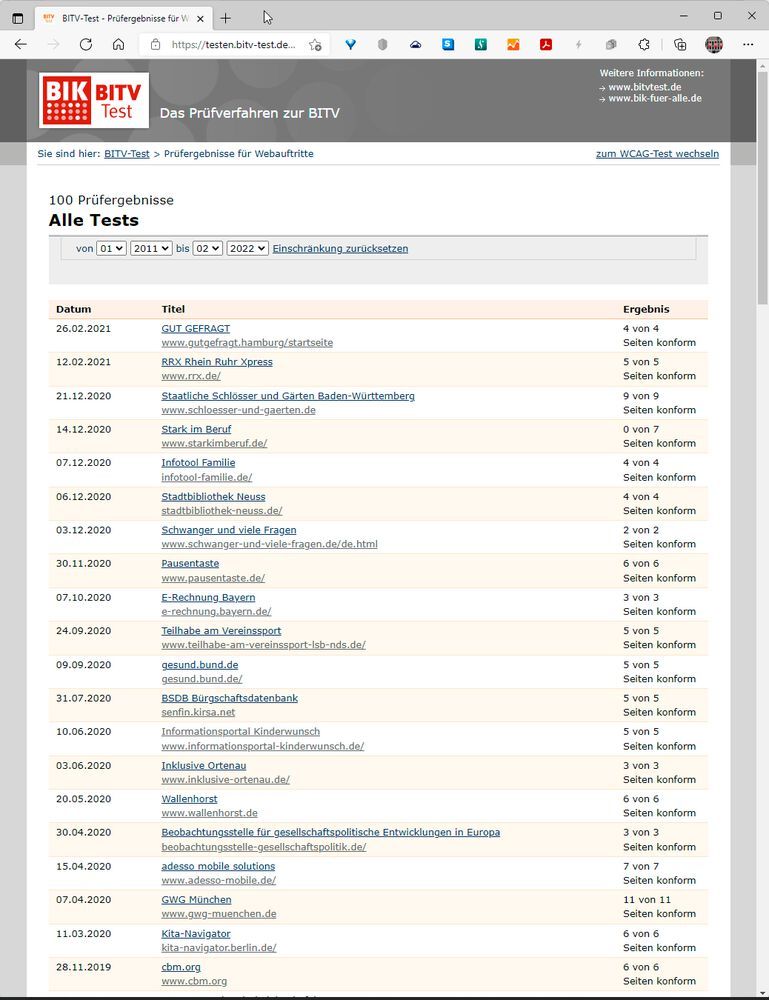Open Collections toolbar icon
The height and width of the screenshot is (1000, 769).
(x=680, y=44)
